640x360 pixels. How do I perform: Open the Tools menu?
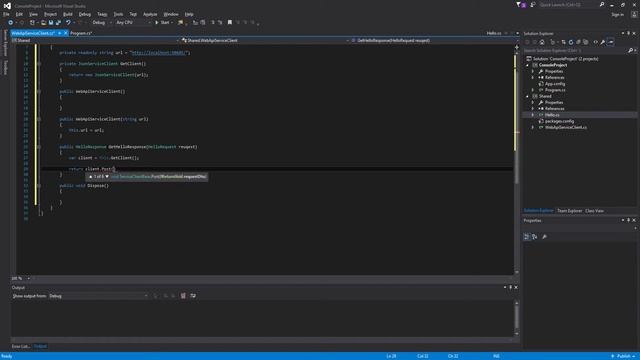click(x=118, y=14)
